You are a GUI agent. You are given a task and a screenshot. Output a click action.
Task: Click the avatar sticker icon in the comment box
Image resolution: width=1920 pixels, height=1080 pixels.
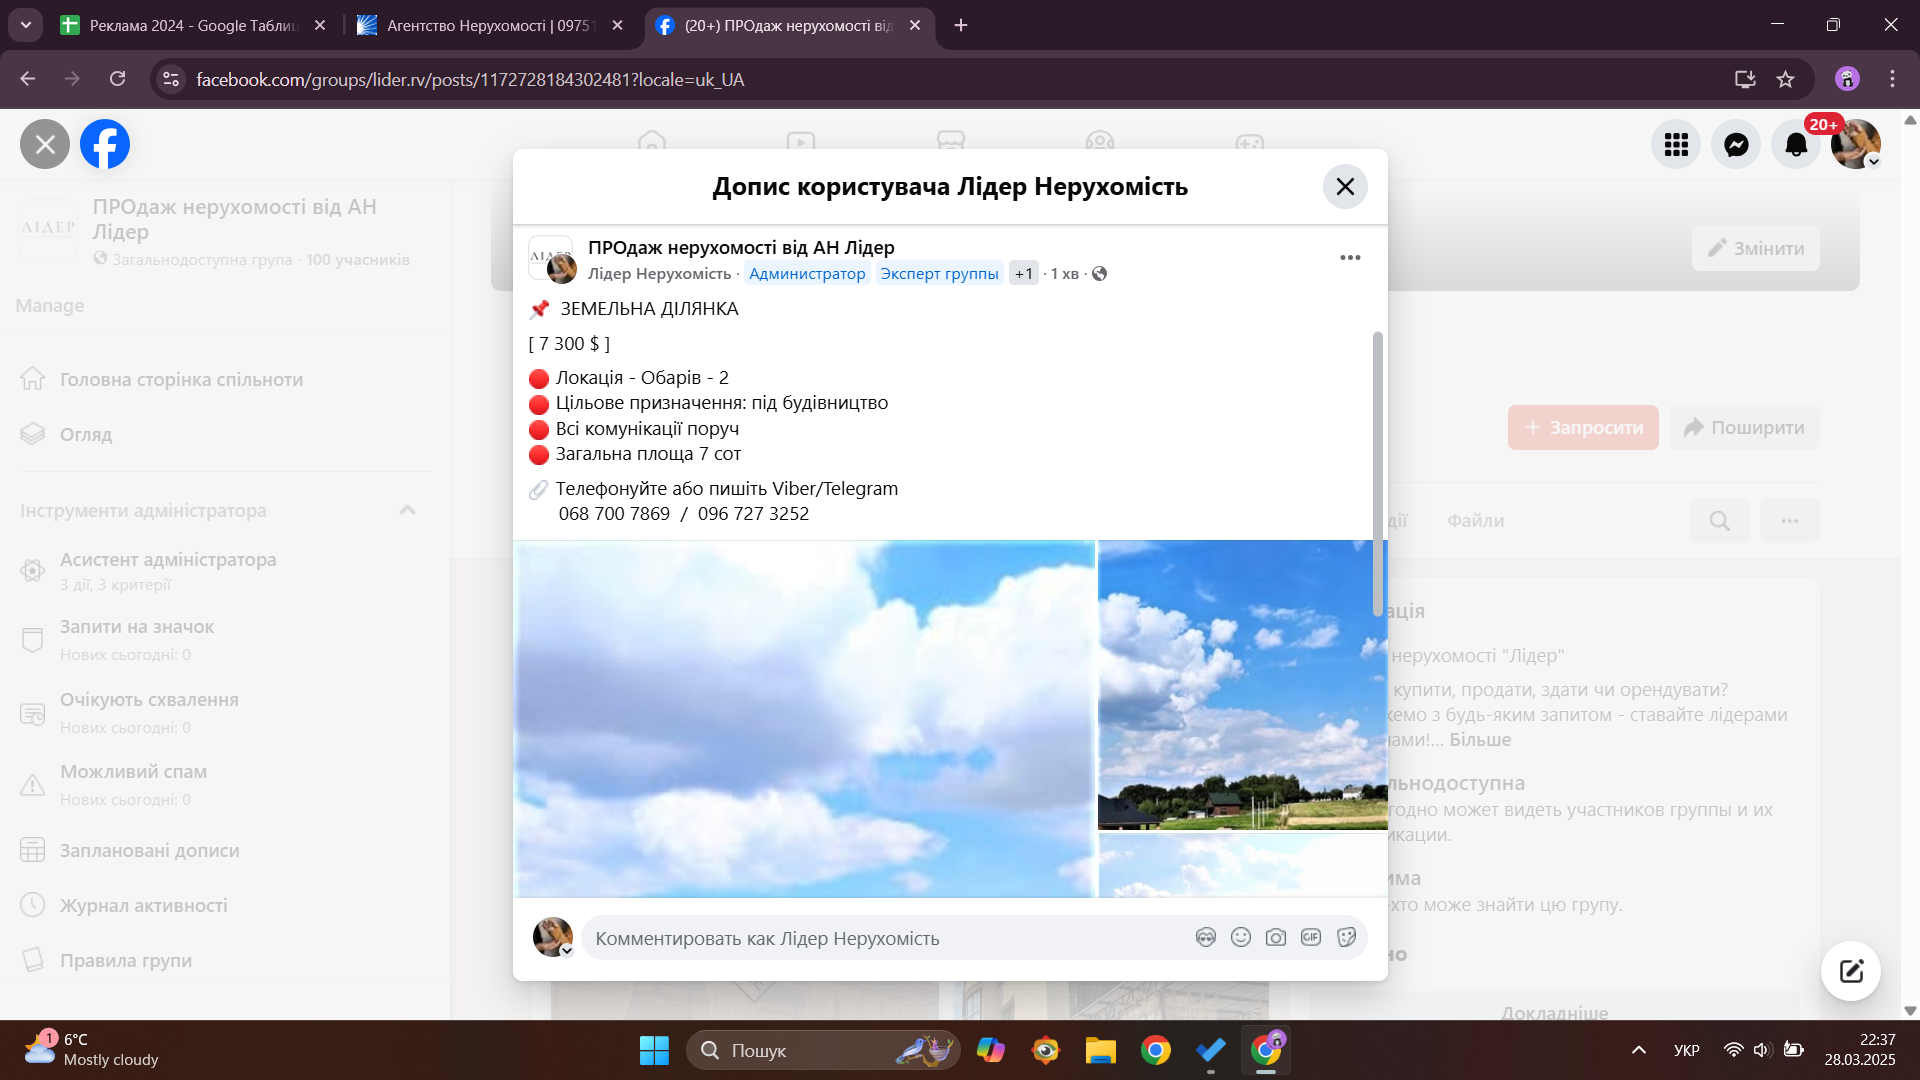point(1206,937)
